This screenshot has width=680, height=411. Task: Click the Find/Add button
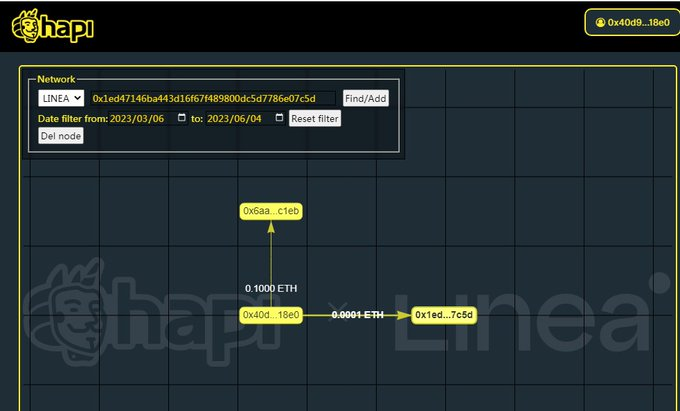coord(366,98)
